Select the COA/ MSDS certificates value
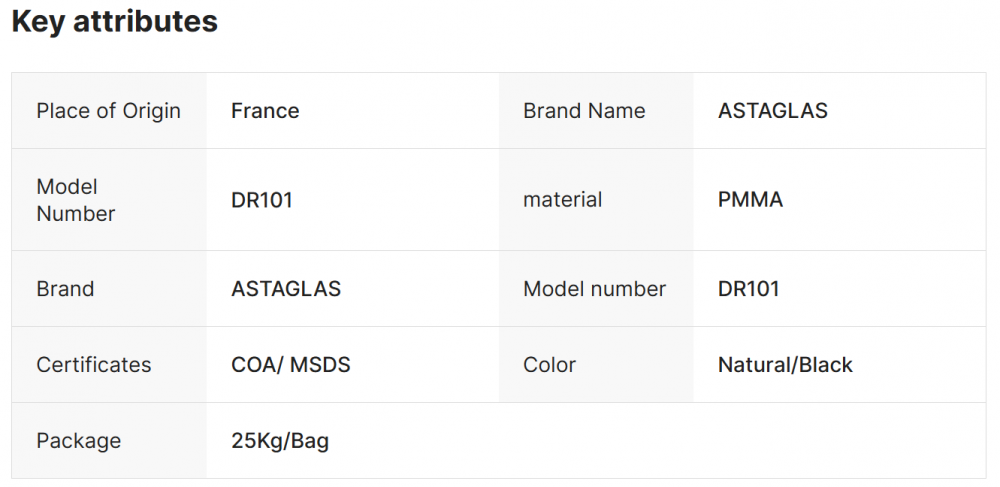Screen dimensions: 1000x487 (x=291, y=365)
